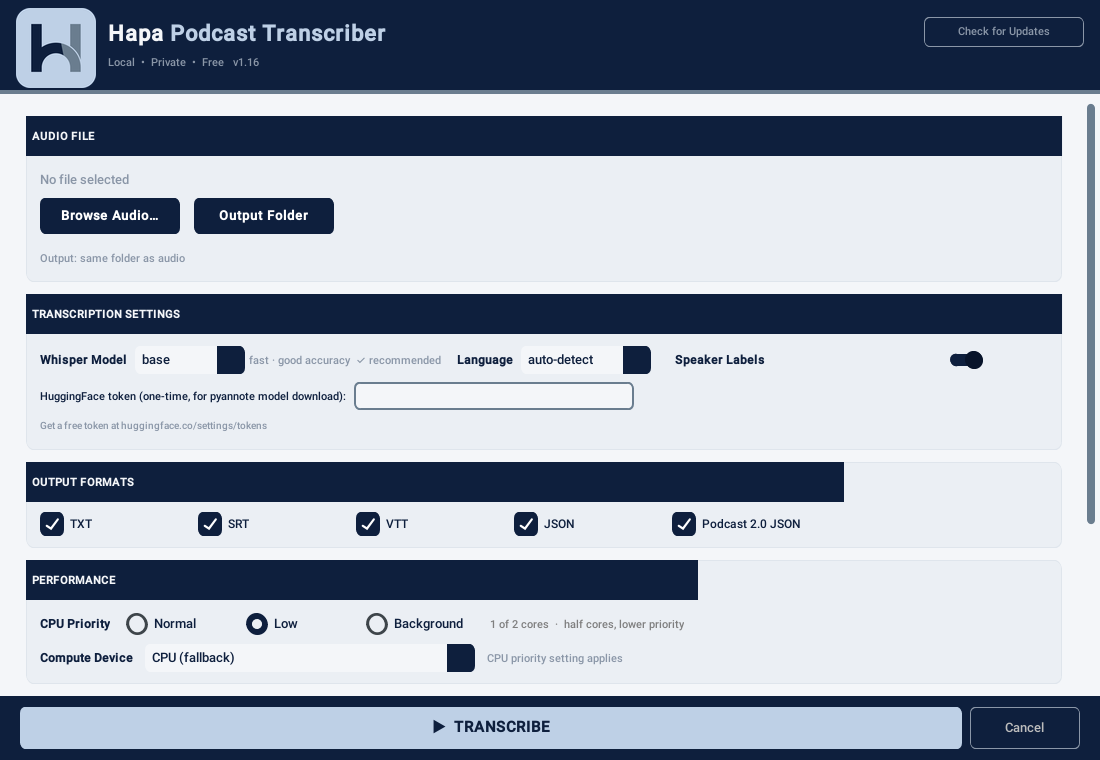The width and height of the screenshot is (1100, 760).
Task: Click 'fast · good accuracy' model hint
Action: tap(300, 360)
